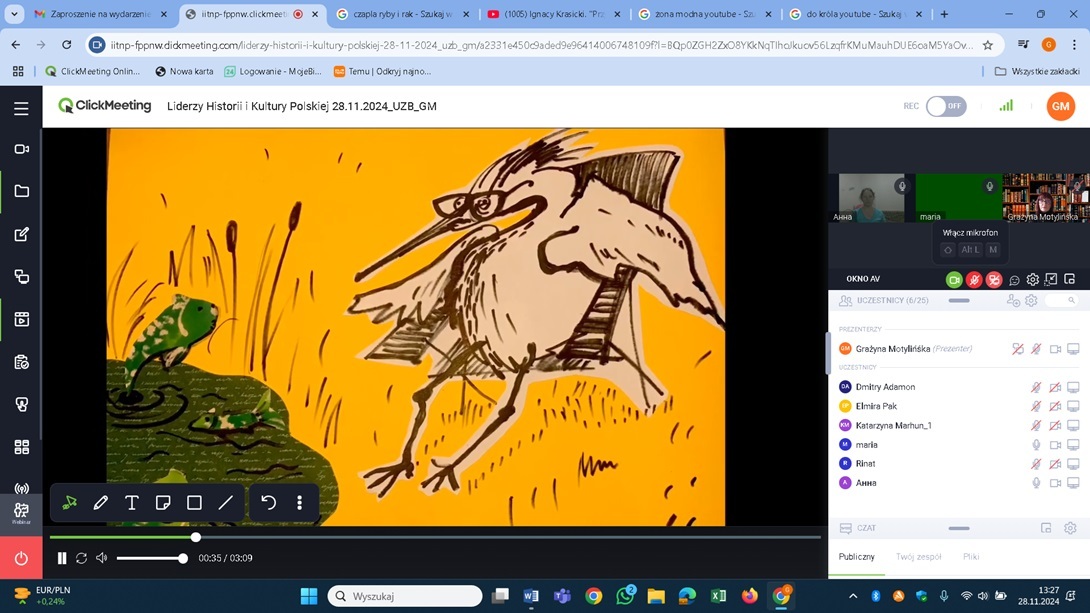Image resolution: width=1090 pixels, height=613 pixels.
Task: Switch to the czapla ryby i rak tab
Action: click(402, 14)
